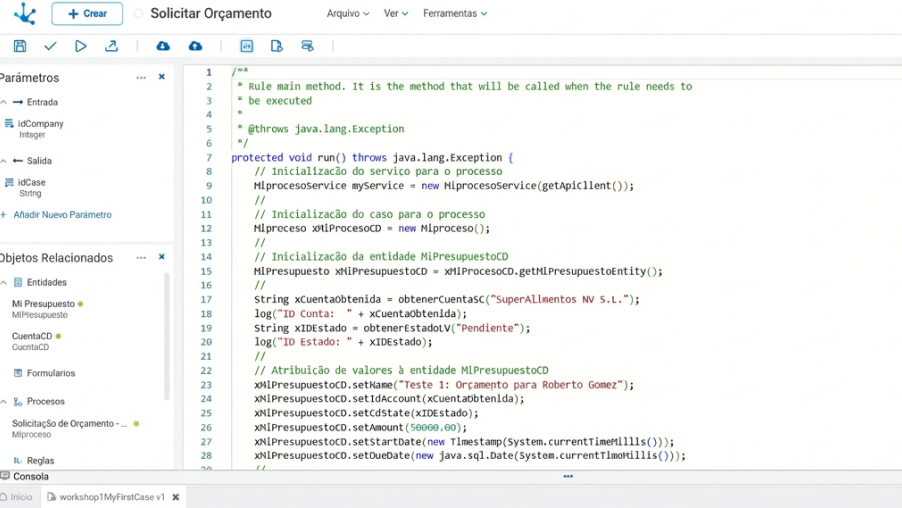Image resolution: width=902 pixels, height=508 pixels.
Task: Collapse the Salida parameters group
Action: pos(4,161)
